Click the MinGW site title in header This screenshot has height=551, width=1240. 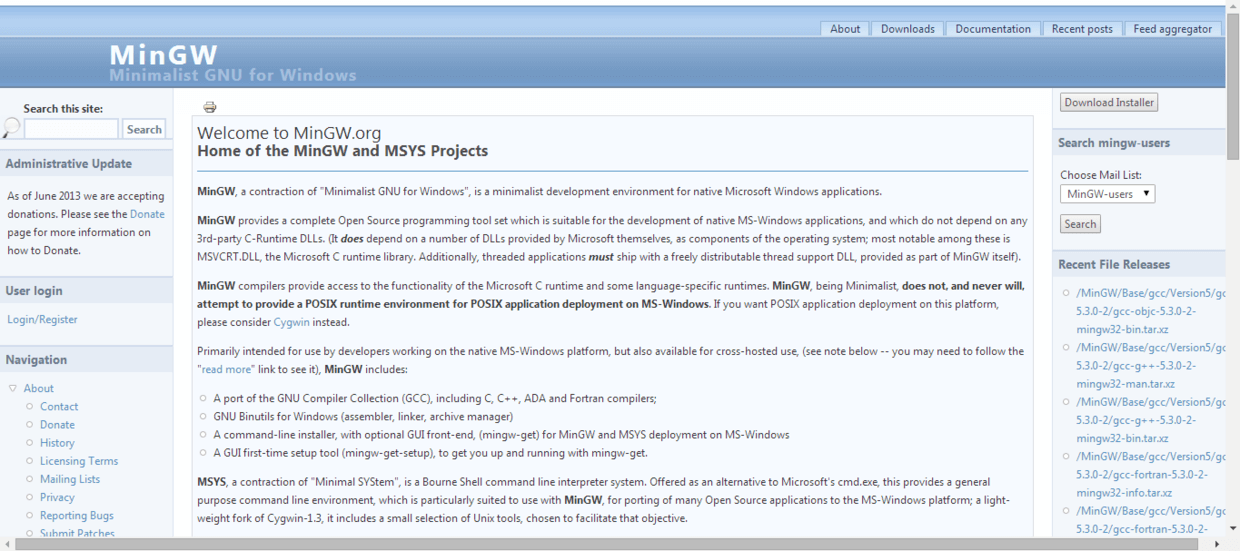(x=163, y=54)
